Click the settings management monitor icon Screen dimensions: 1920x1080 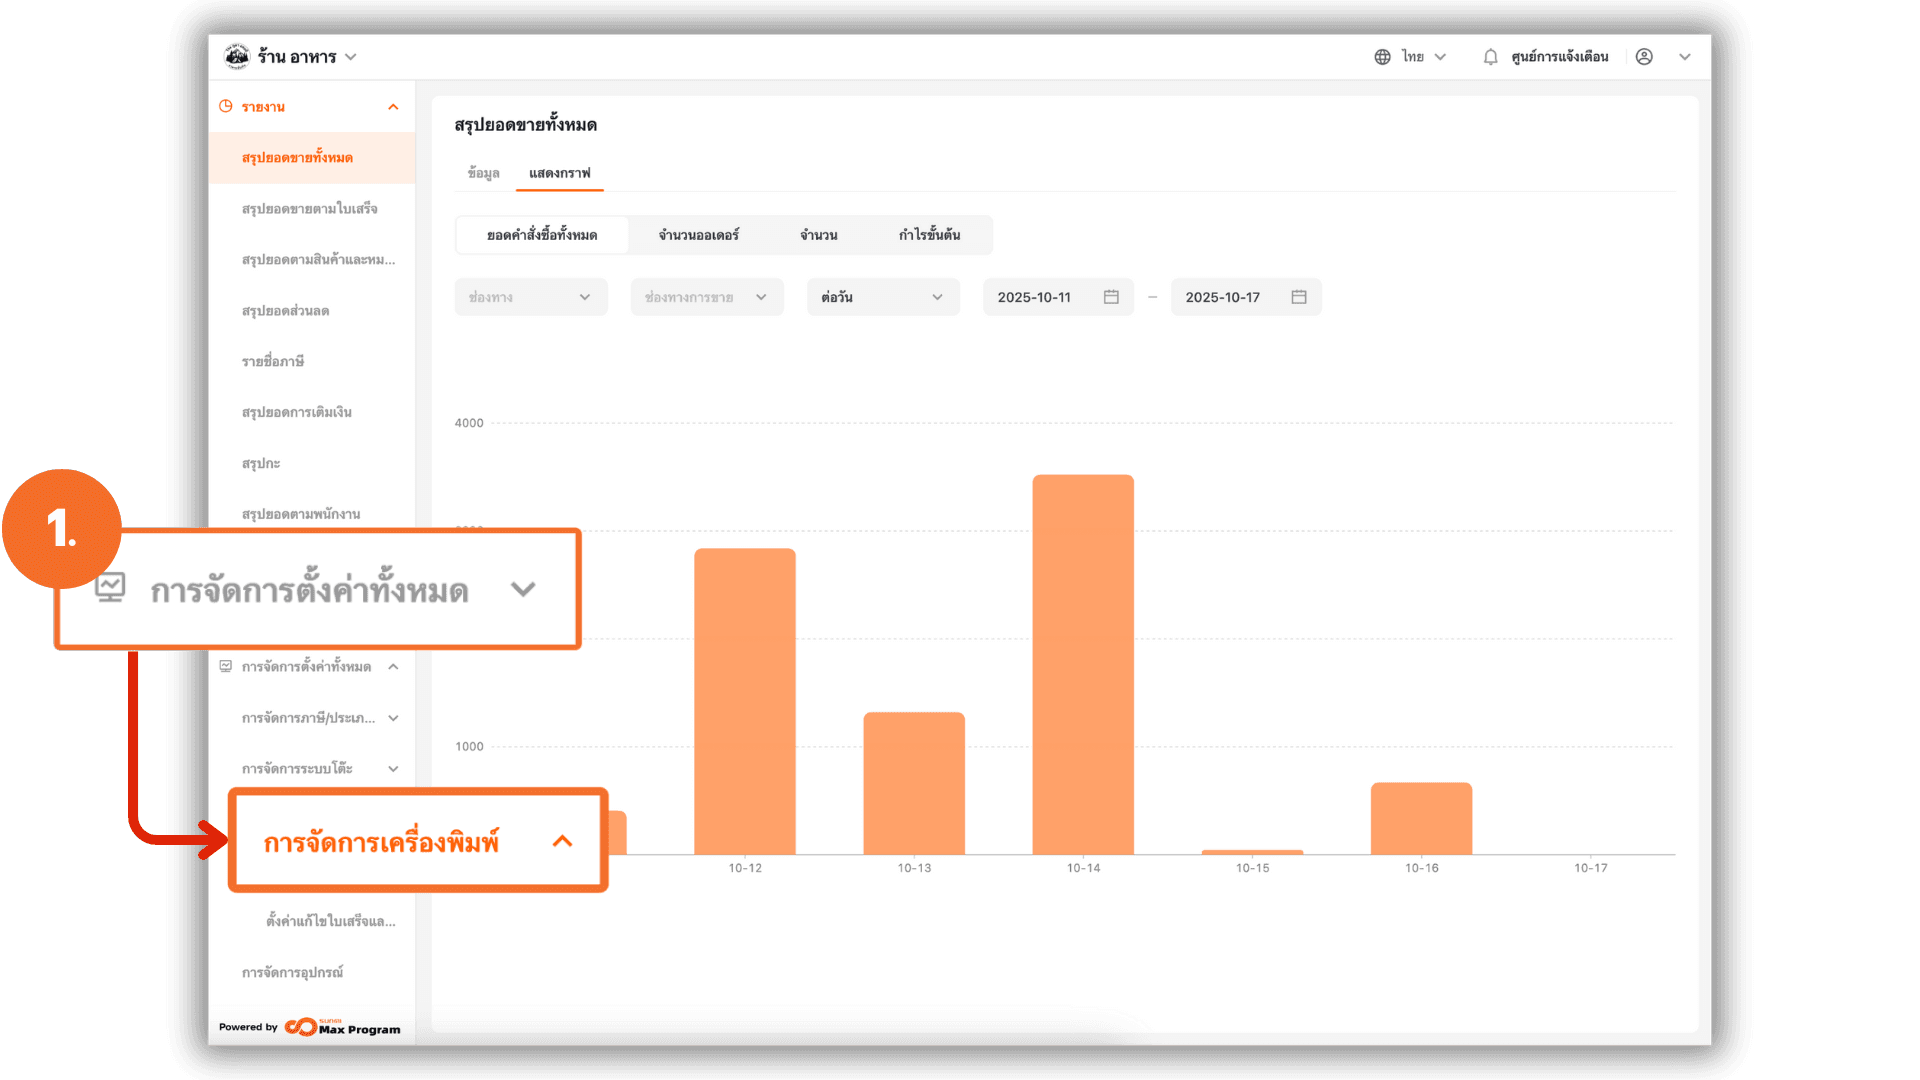click(226, 666)
